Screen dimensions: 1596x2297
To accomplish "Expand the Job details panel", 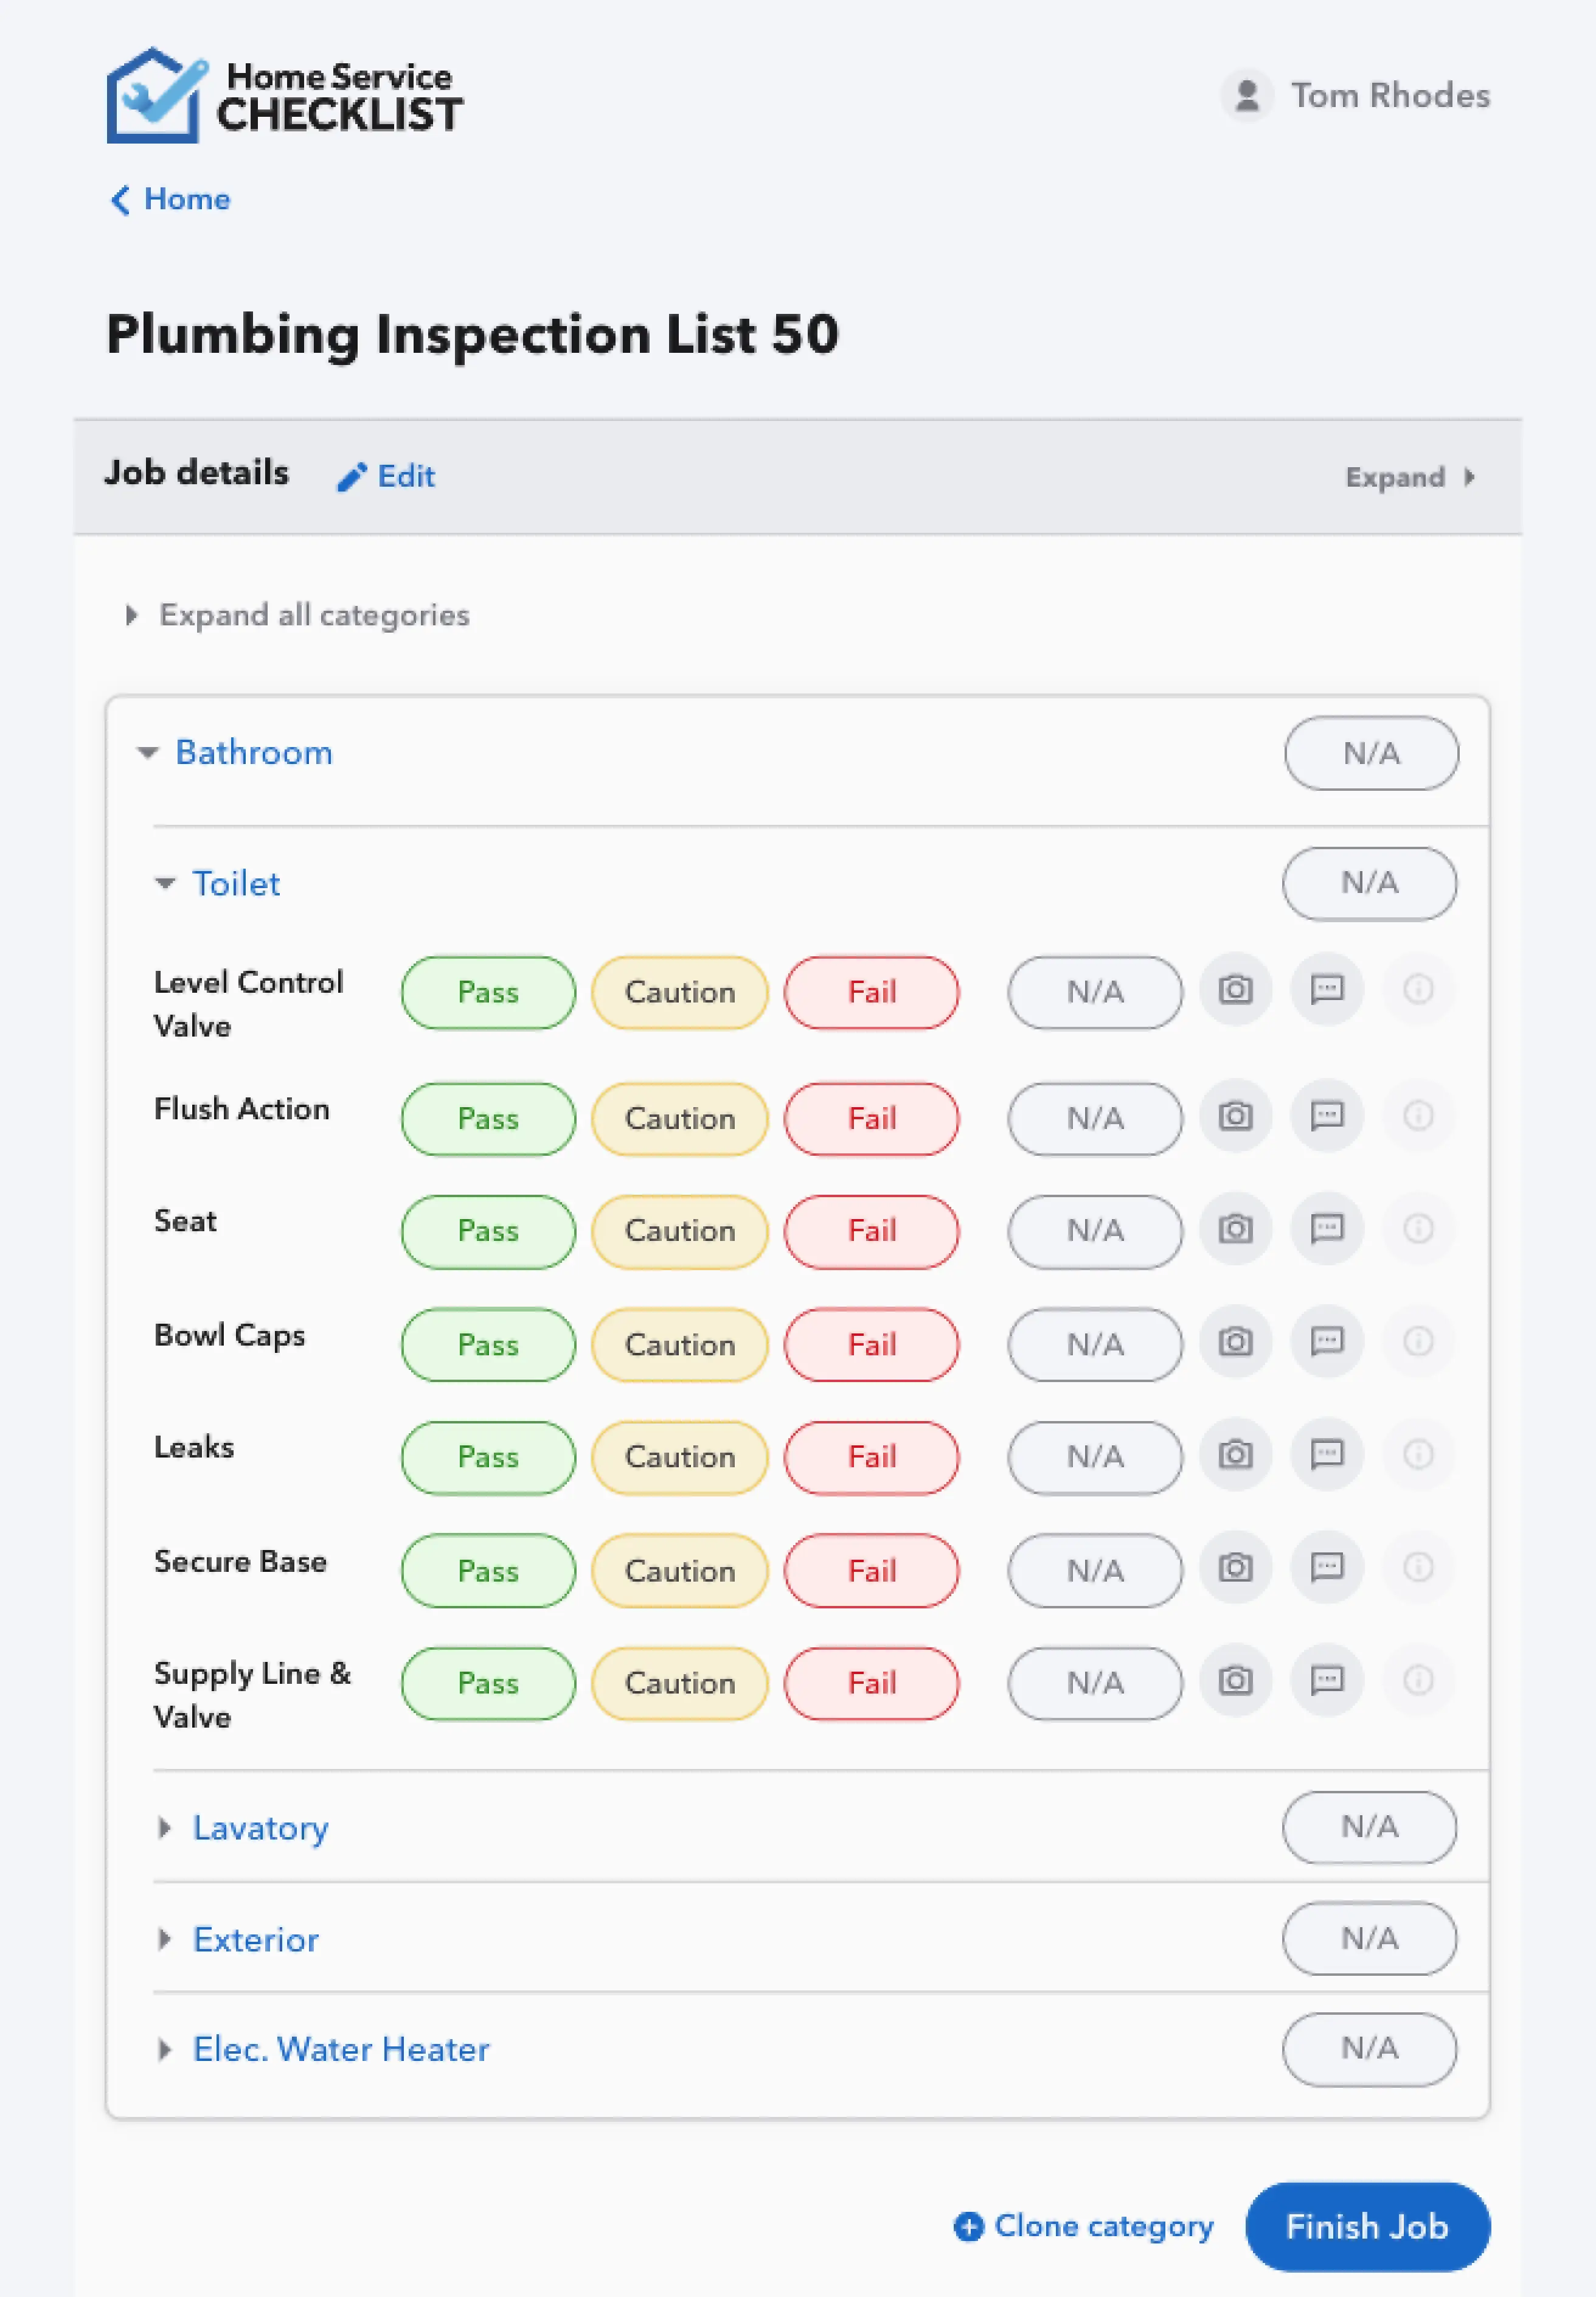I will [x=1410, y=477].
